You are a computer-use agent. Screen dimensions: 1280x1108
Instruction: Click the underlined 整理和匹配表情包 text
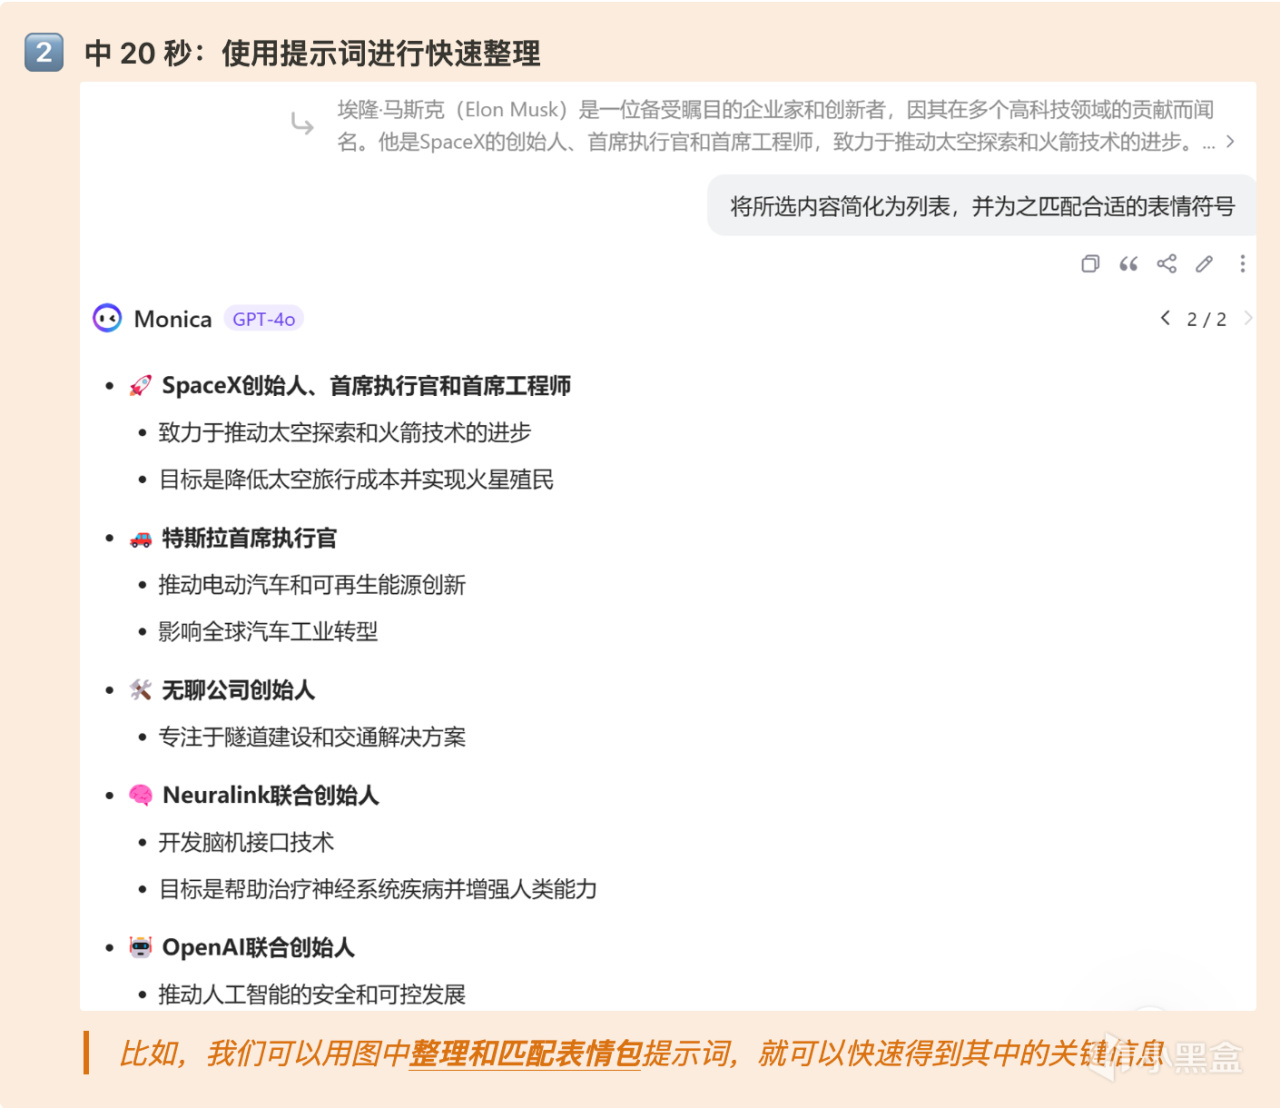point(526,1054)
